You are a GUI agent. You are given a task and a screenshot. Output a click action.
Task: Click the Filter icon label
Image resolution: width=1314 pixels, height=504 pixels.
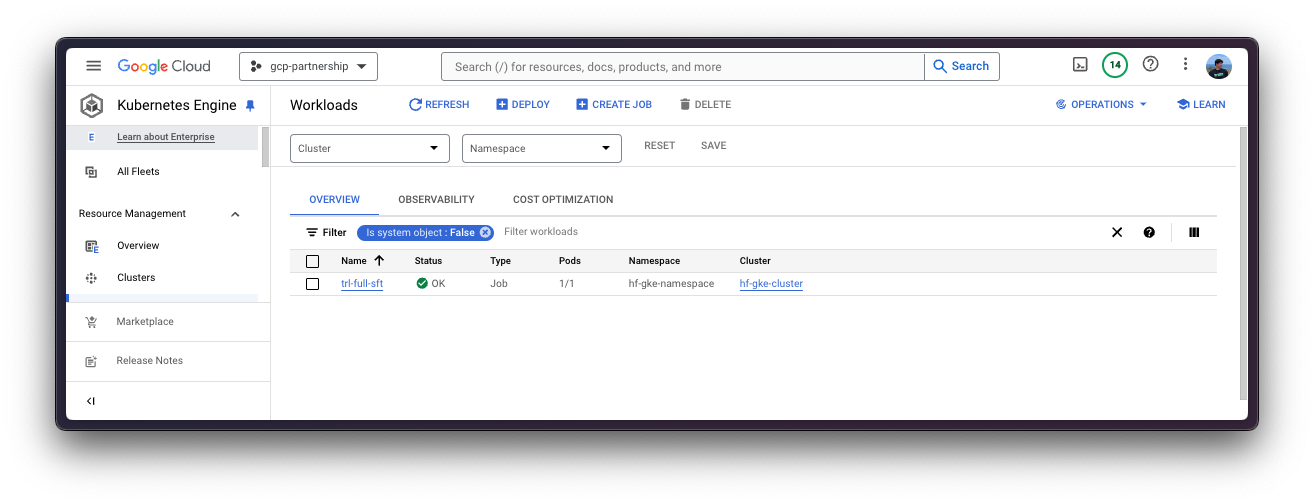[326, 233]
